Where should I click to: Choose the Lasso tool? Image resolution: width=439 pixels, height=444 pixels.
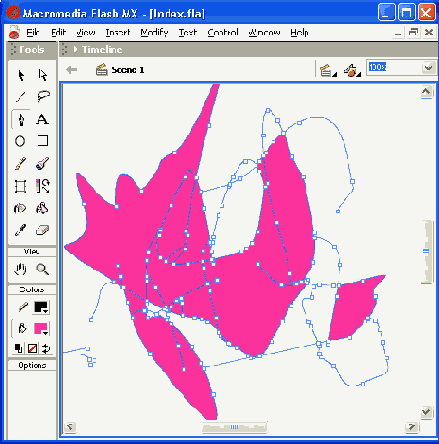(x=43, y=97)
